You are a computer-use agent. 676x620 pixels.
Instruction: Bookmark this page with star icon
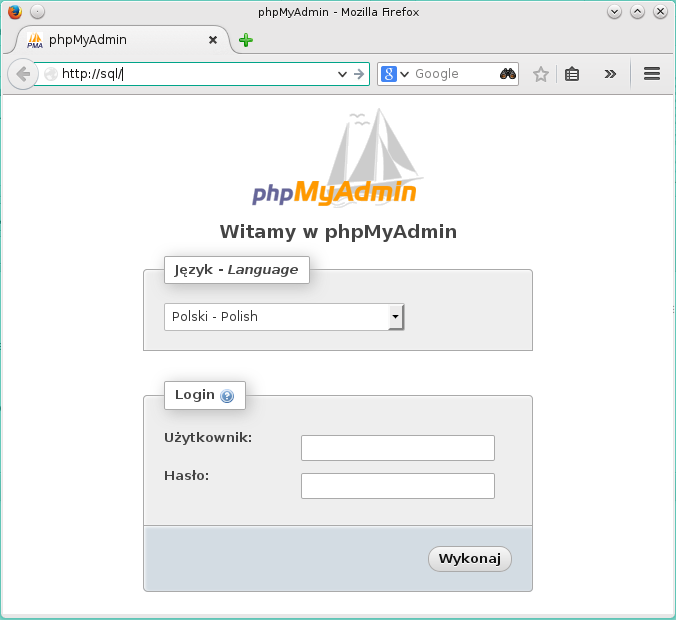(541, 74)
